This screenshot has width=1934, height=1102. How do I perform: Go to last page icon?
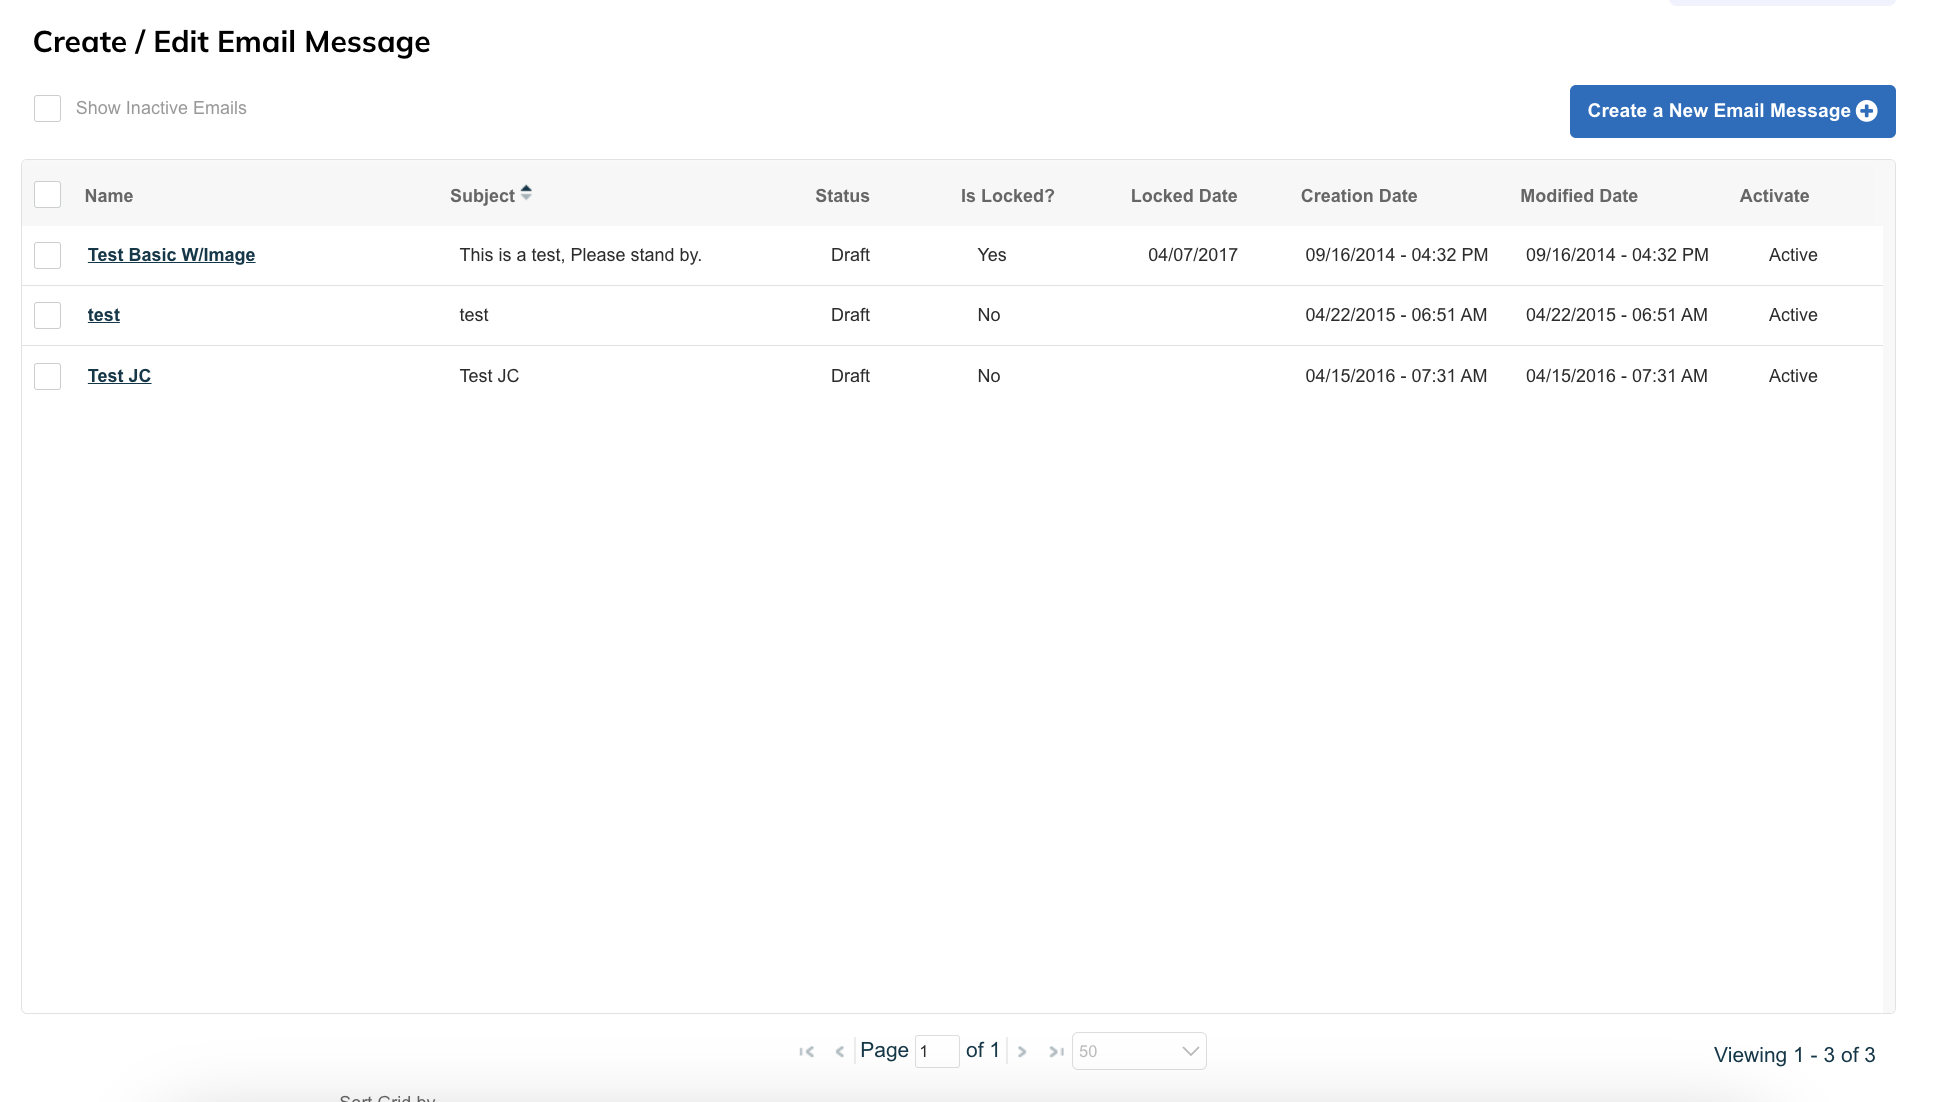pyautogui.click(x=1056, y=1051)
